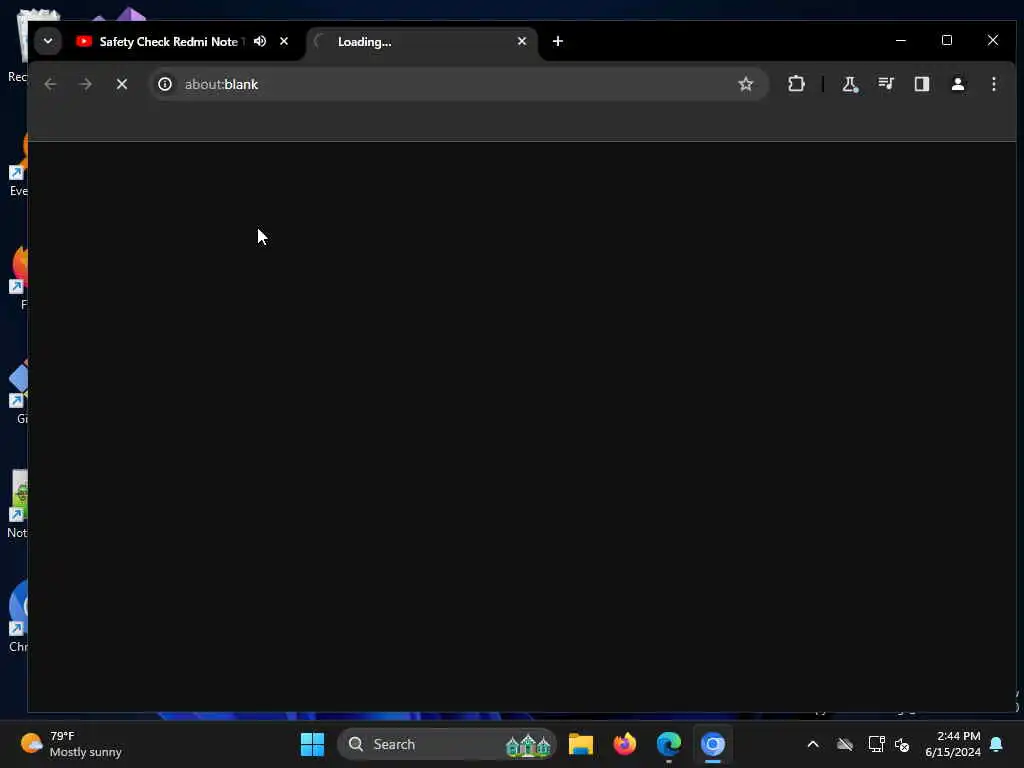Toggle the side panel
The height and width of the screenshot is (768, 1024).
tap(921, 84)
